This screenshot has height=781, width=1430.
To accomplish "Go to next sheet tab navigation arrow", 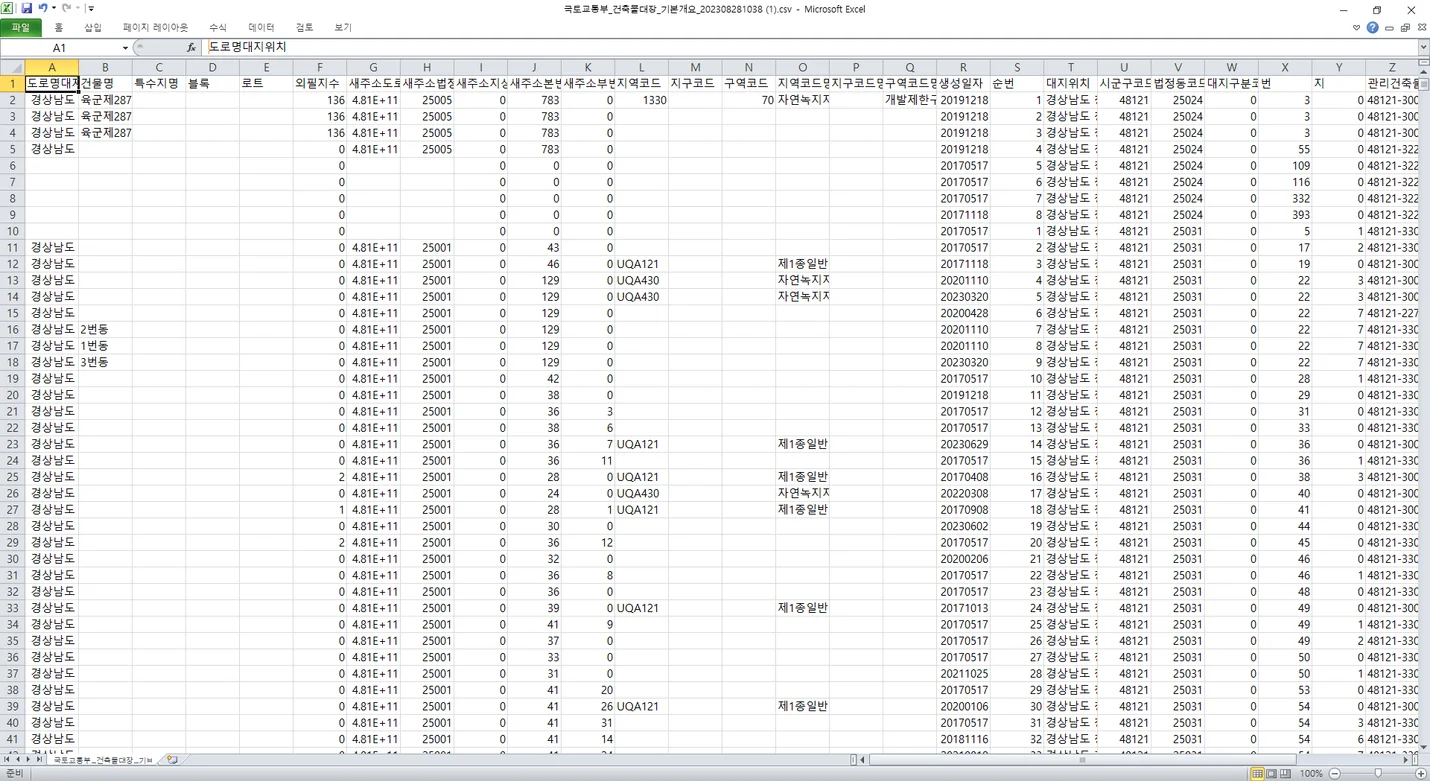I will (x=28, y=760).
